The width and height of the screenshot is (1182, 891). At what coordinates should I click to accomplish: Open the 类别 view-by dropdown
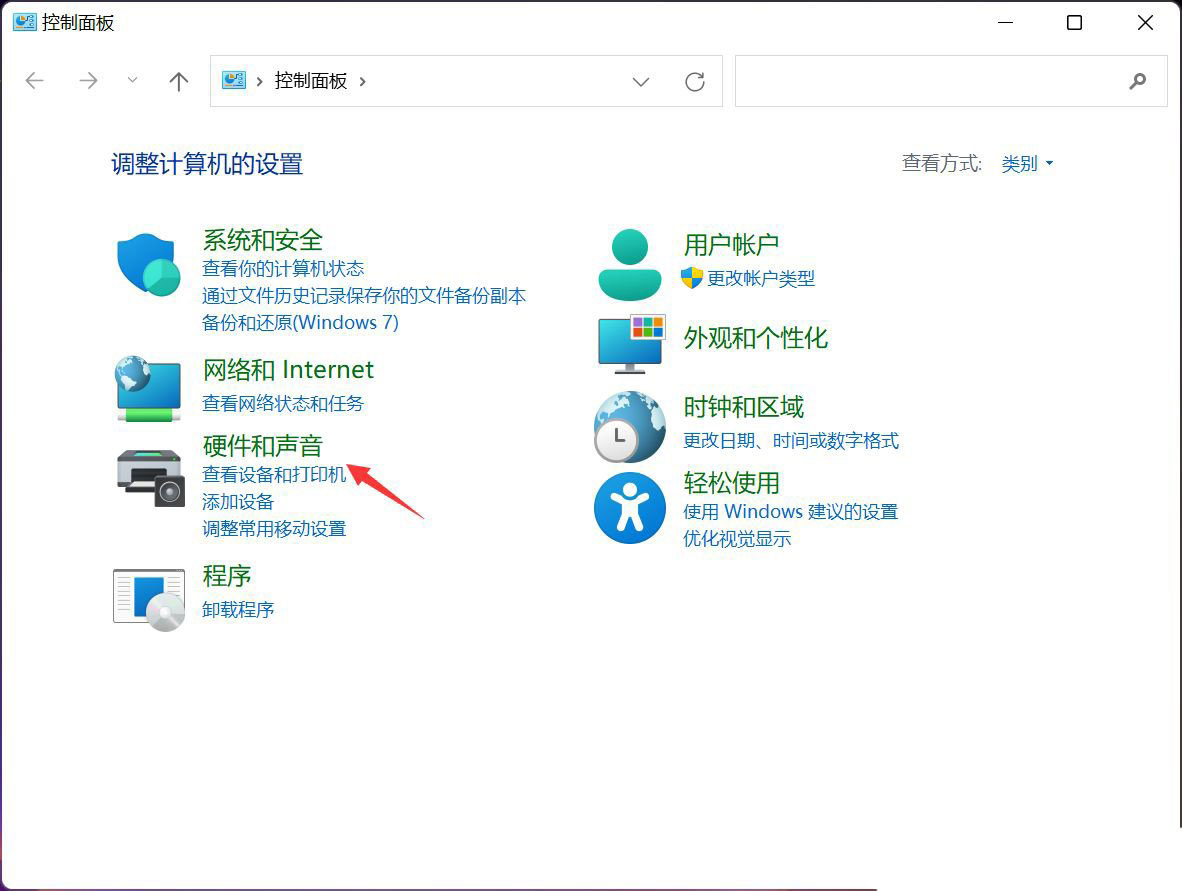pyautogui.click(x=1026, y=163)
